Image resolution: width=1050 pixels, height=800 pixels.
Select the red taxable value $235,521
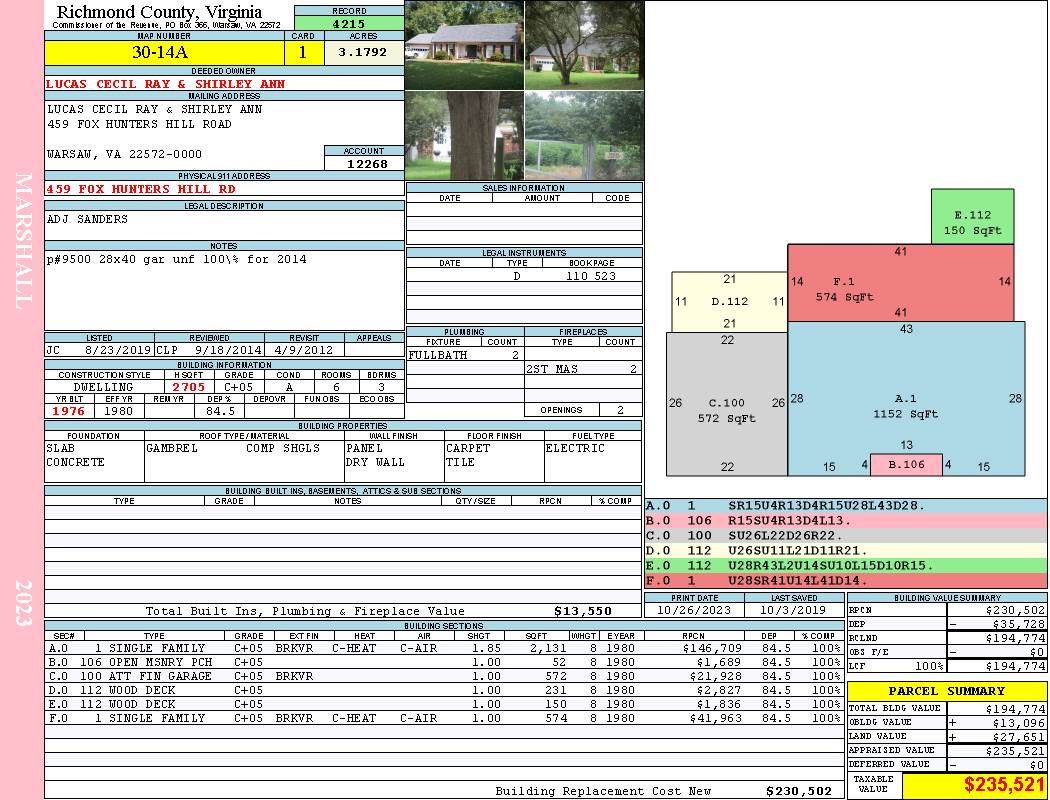[x=1004, y=785]
